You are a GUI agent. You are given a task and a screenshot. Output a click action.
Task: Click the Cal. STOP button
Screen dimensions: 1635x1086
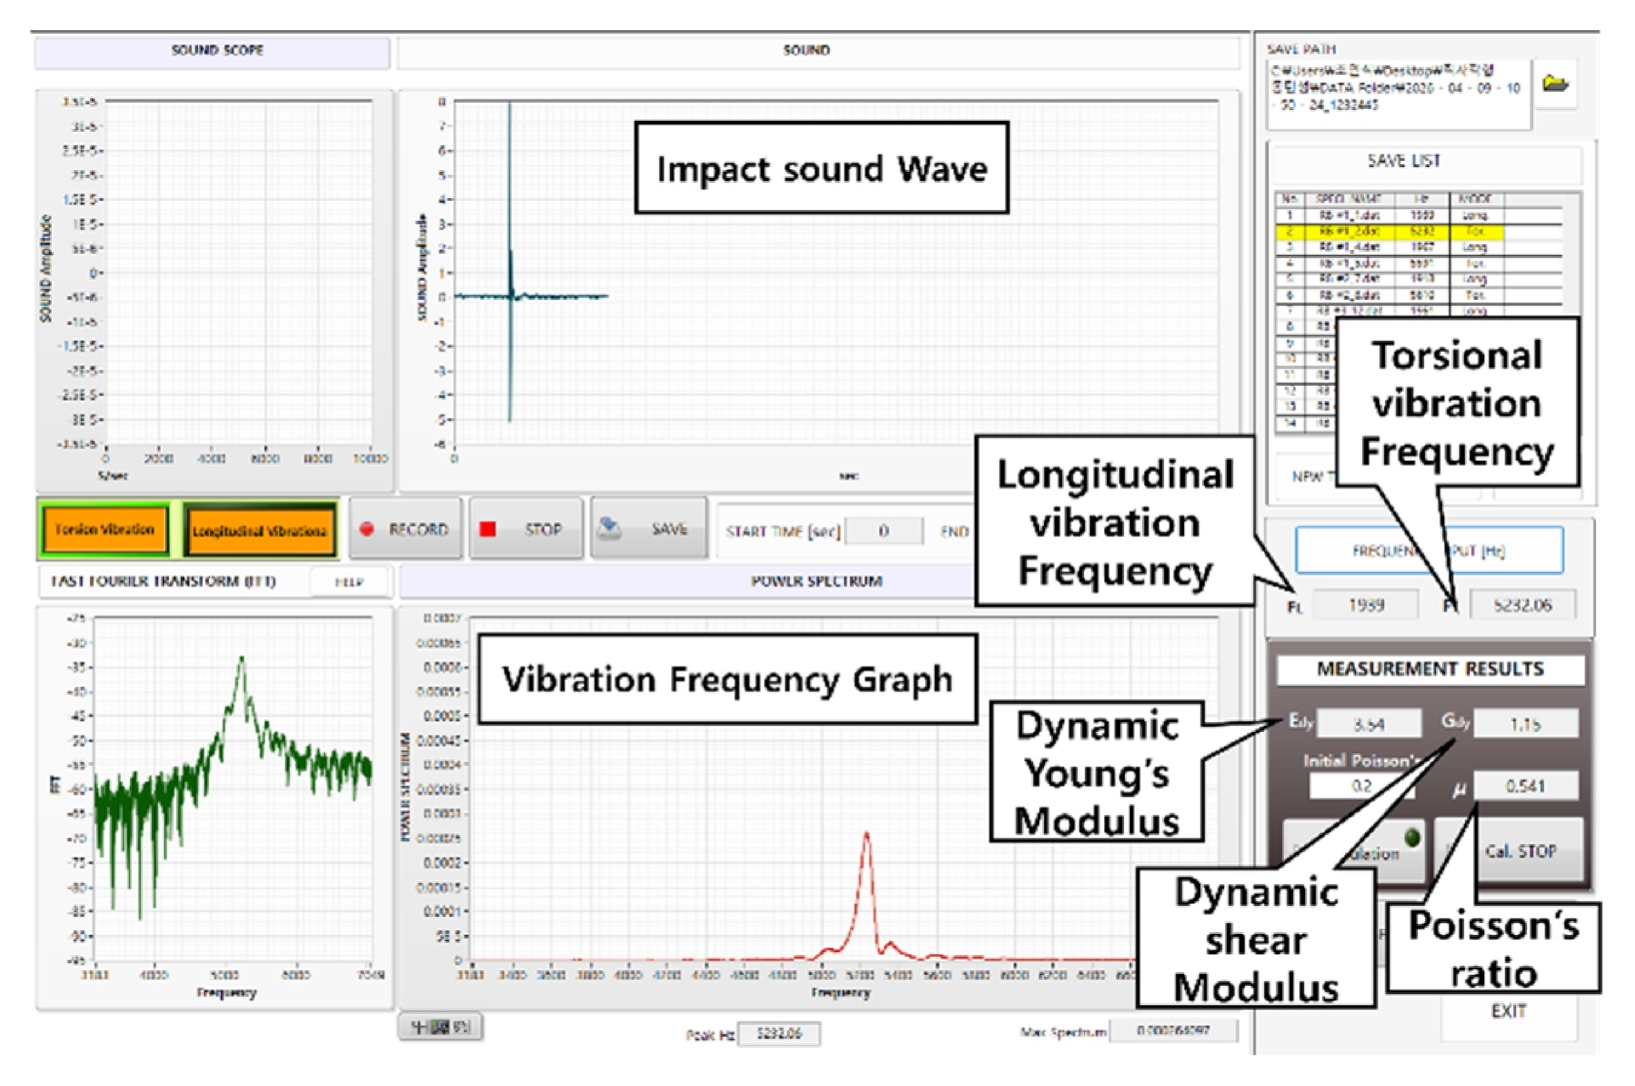coord(1519,851)
